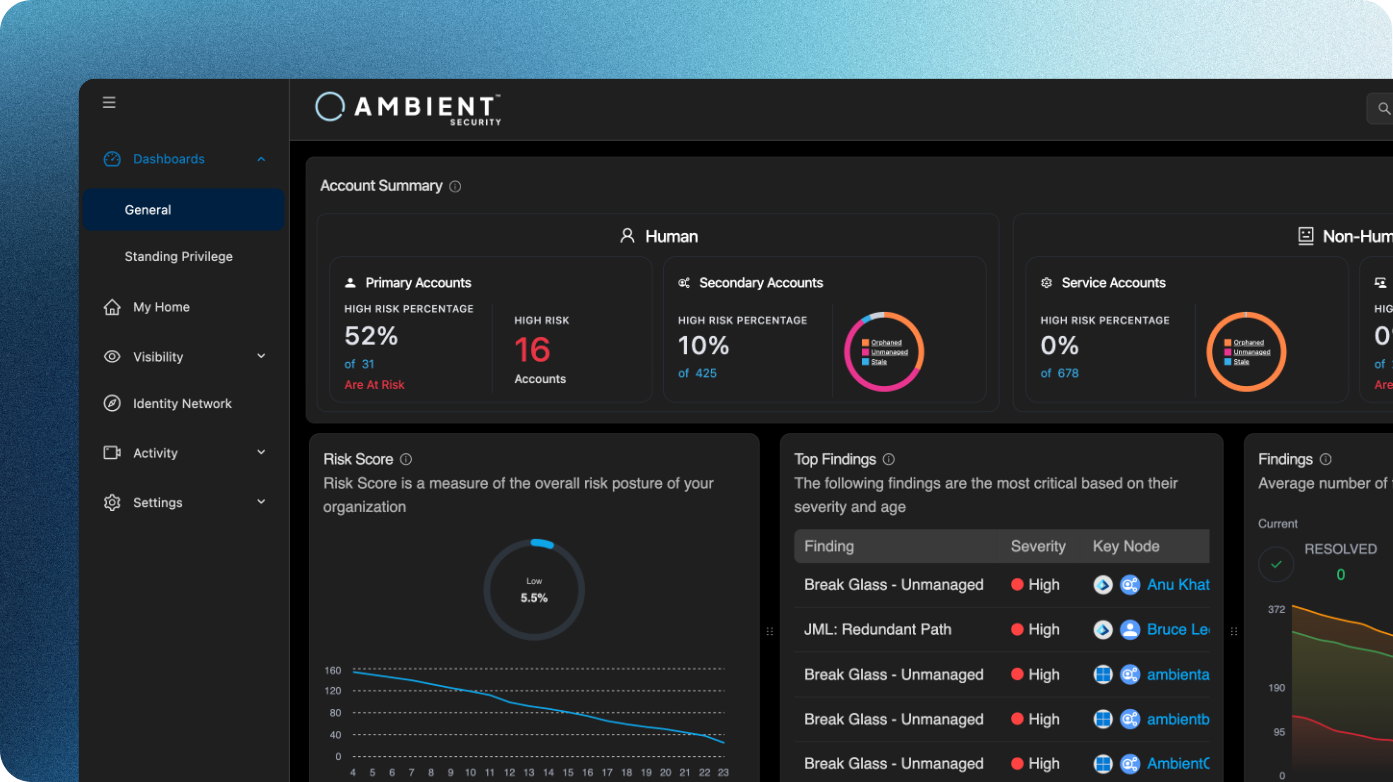The width and height of the screenshot is (1393, 782).
Task: Toggle the hamburger menu icon in sidebar
Action: coord(109,102)
